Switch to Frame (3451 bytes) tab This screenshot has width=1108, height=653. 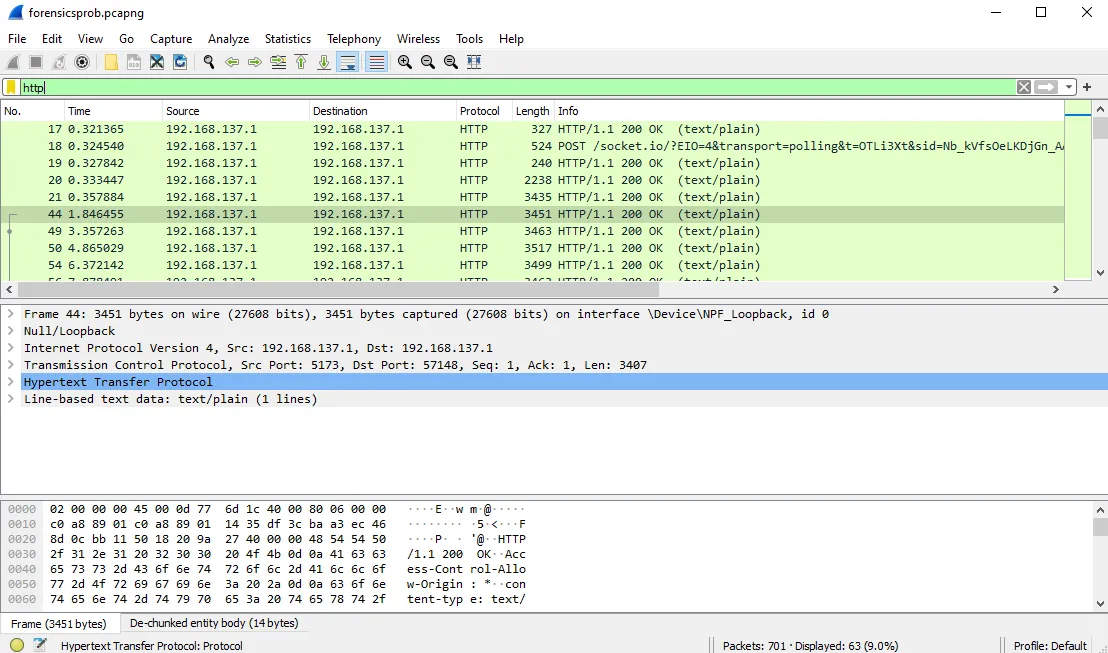(59, 623)
